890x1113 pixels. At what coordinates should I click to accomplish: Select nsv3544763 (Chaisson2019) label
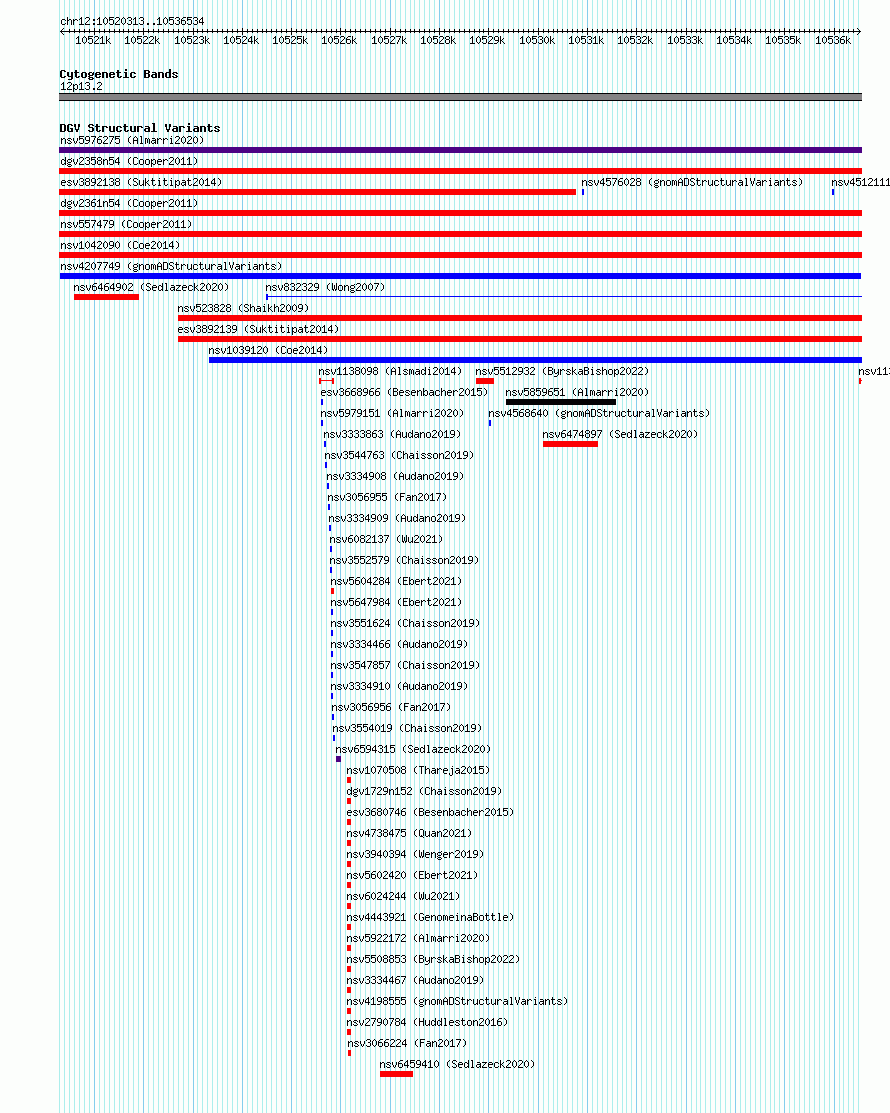tap(399, 455)
